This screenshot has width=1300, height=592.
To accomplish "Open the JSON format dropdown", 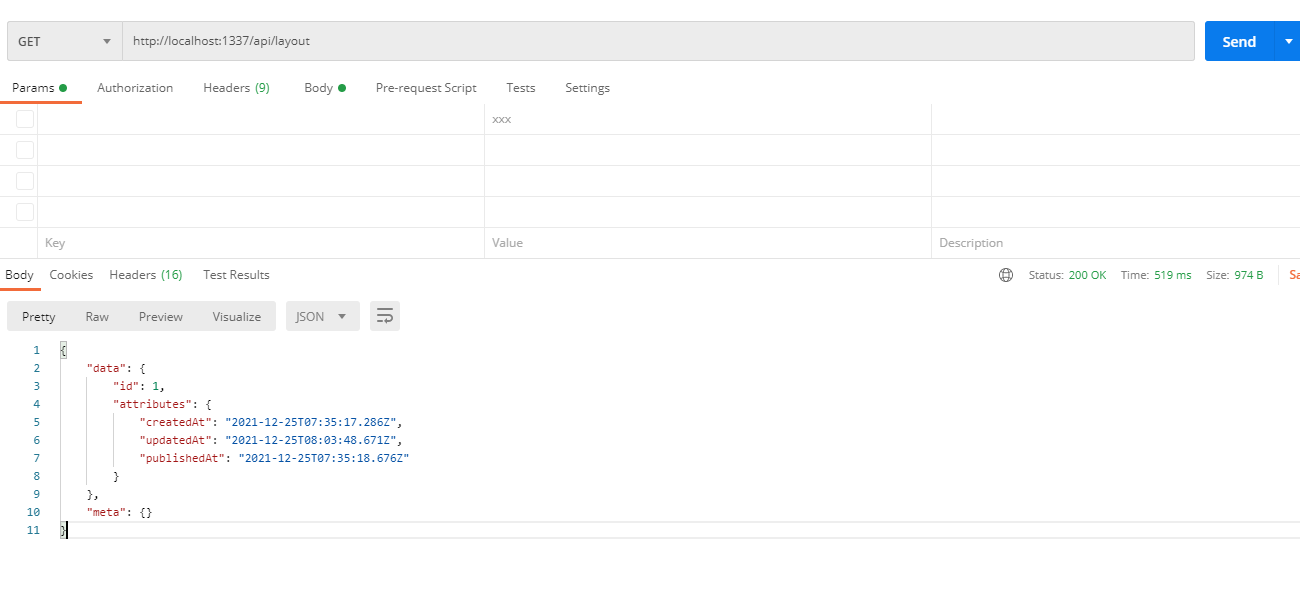I will point(340,315).
